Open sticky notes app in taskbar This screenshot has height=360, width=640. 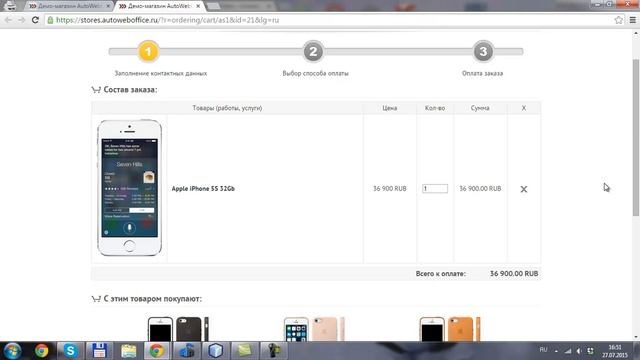click(244, 351)
